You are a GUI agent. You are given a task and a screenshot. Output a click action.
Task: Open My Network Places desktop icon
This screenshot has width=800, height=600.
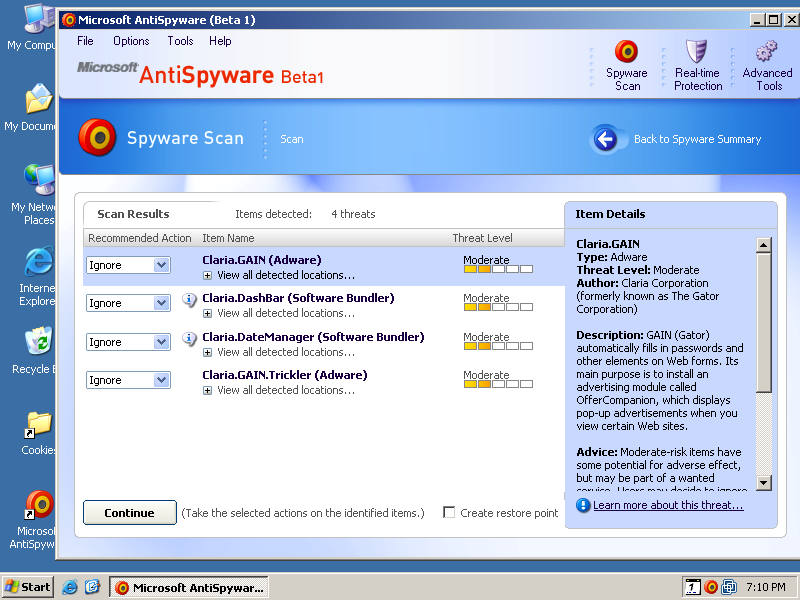39,180
